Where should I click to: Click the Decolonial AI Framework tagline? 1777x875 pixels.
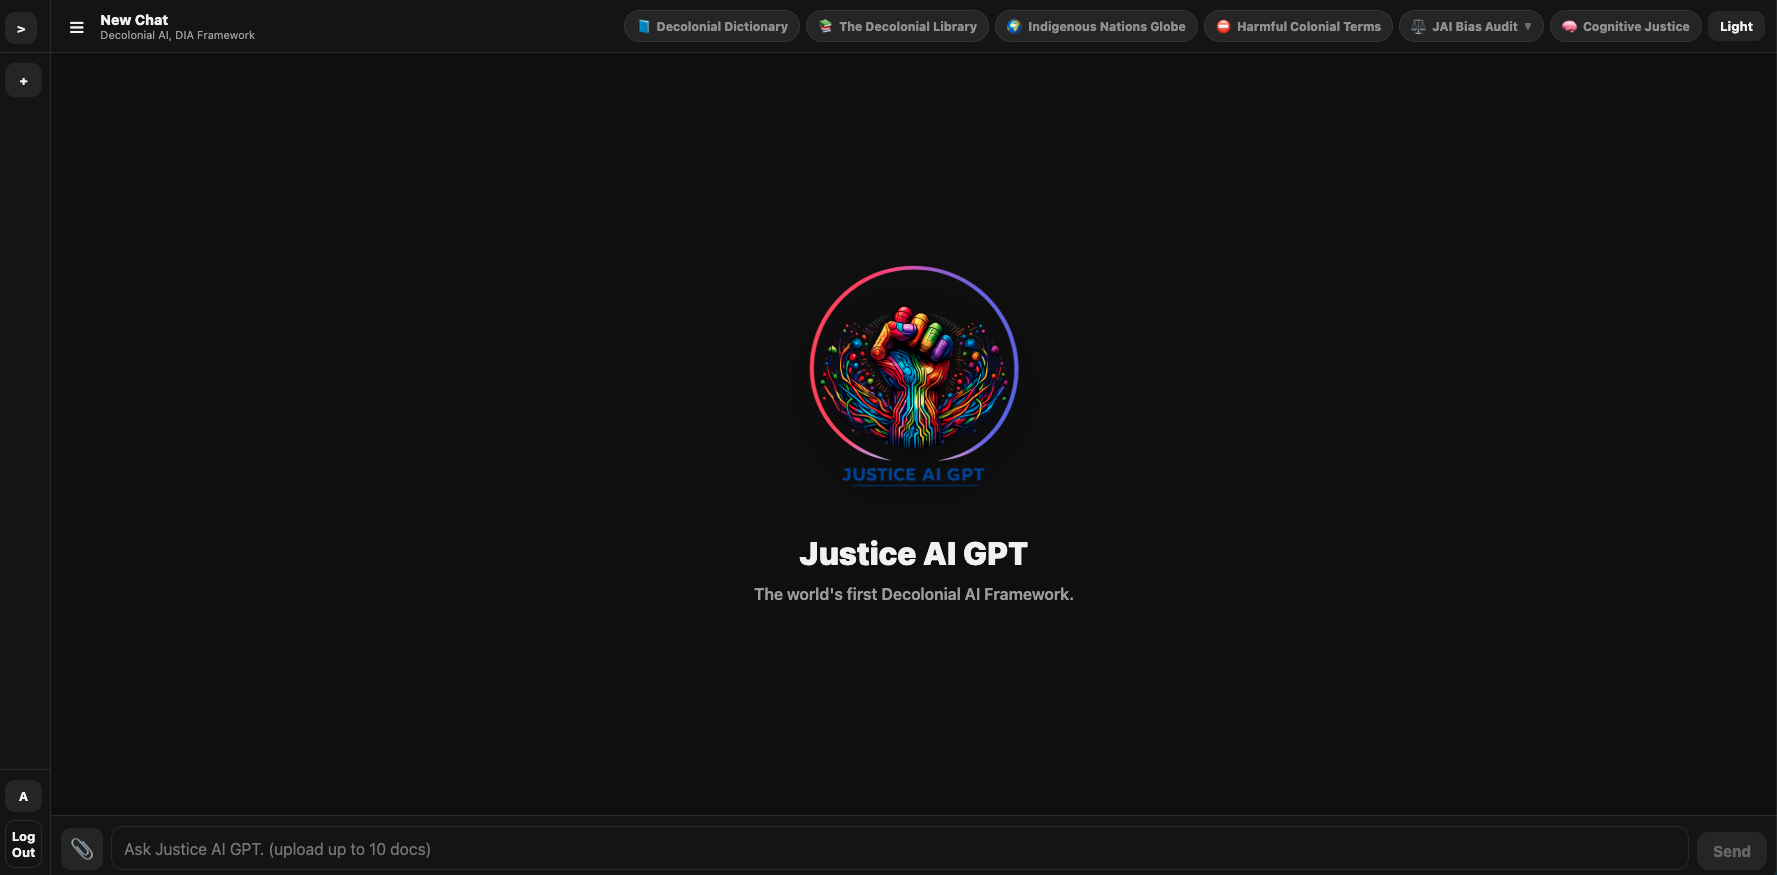click(x=914, y=594)
